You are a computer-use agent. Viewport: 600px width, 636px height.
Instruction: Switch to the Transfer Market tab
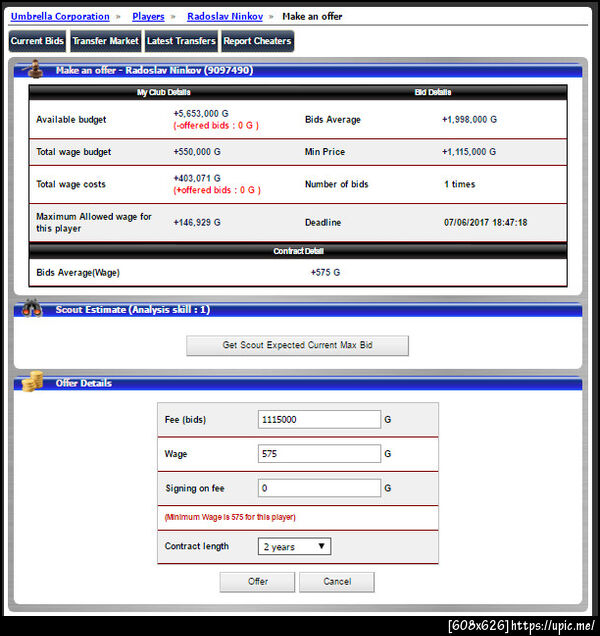[105, 41]
